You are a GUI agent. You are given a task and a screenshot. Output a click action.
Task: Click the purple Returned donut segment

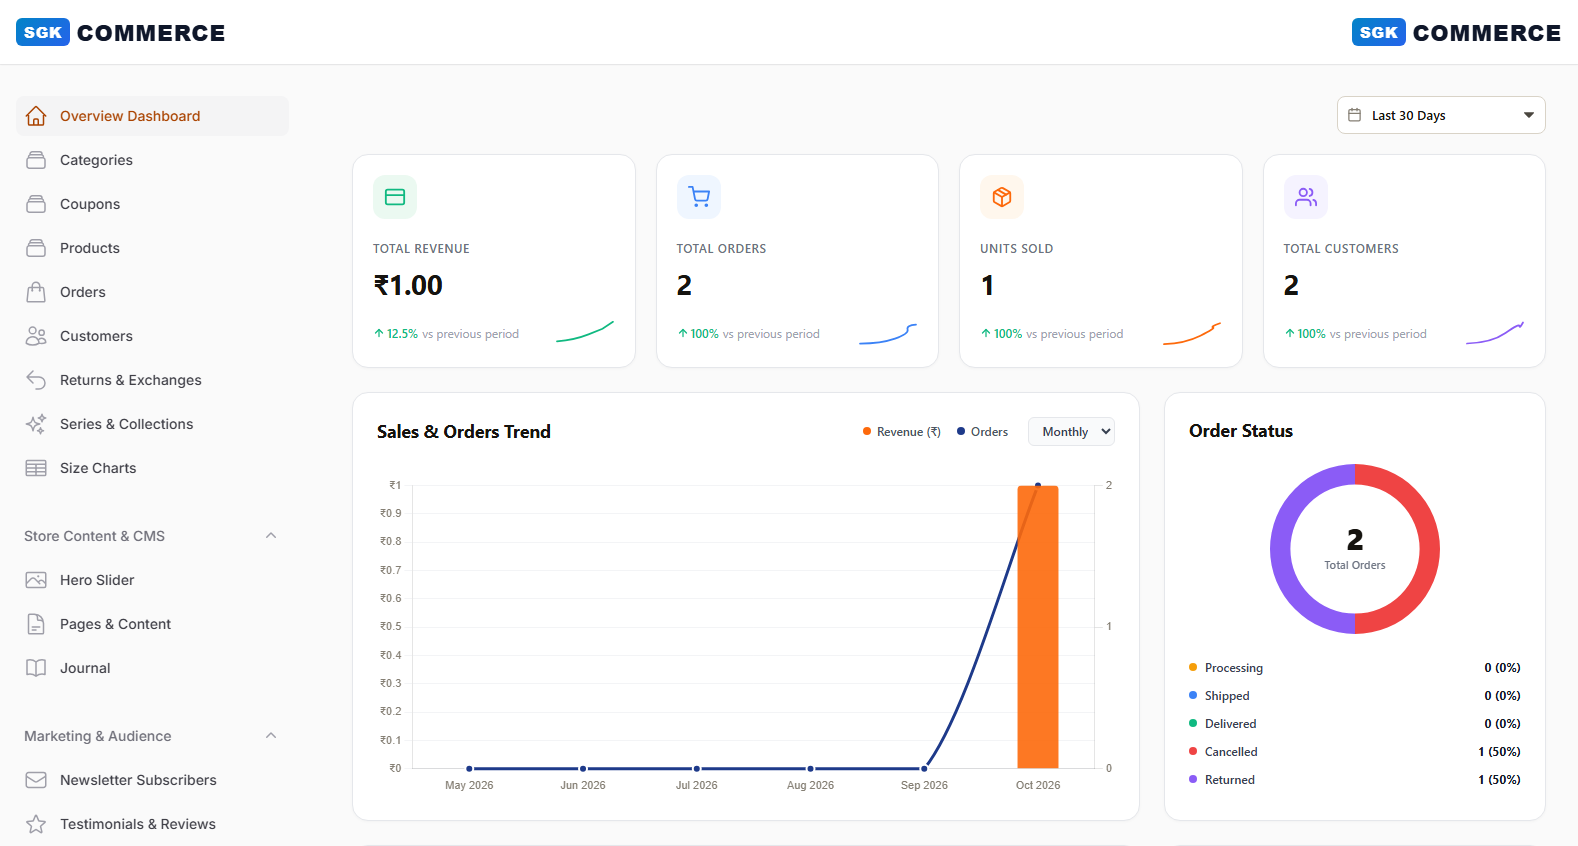(x=1281, y=549)
